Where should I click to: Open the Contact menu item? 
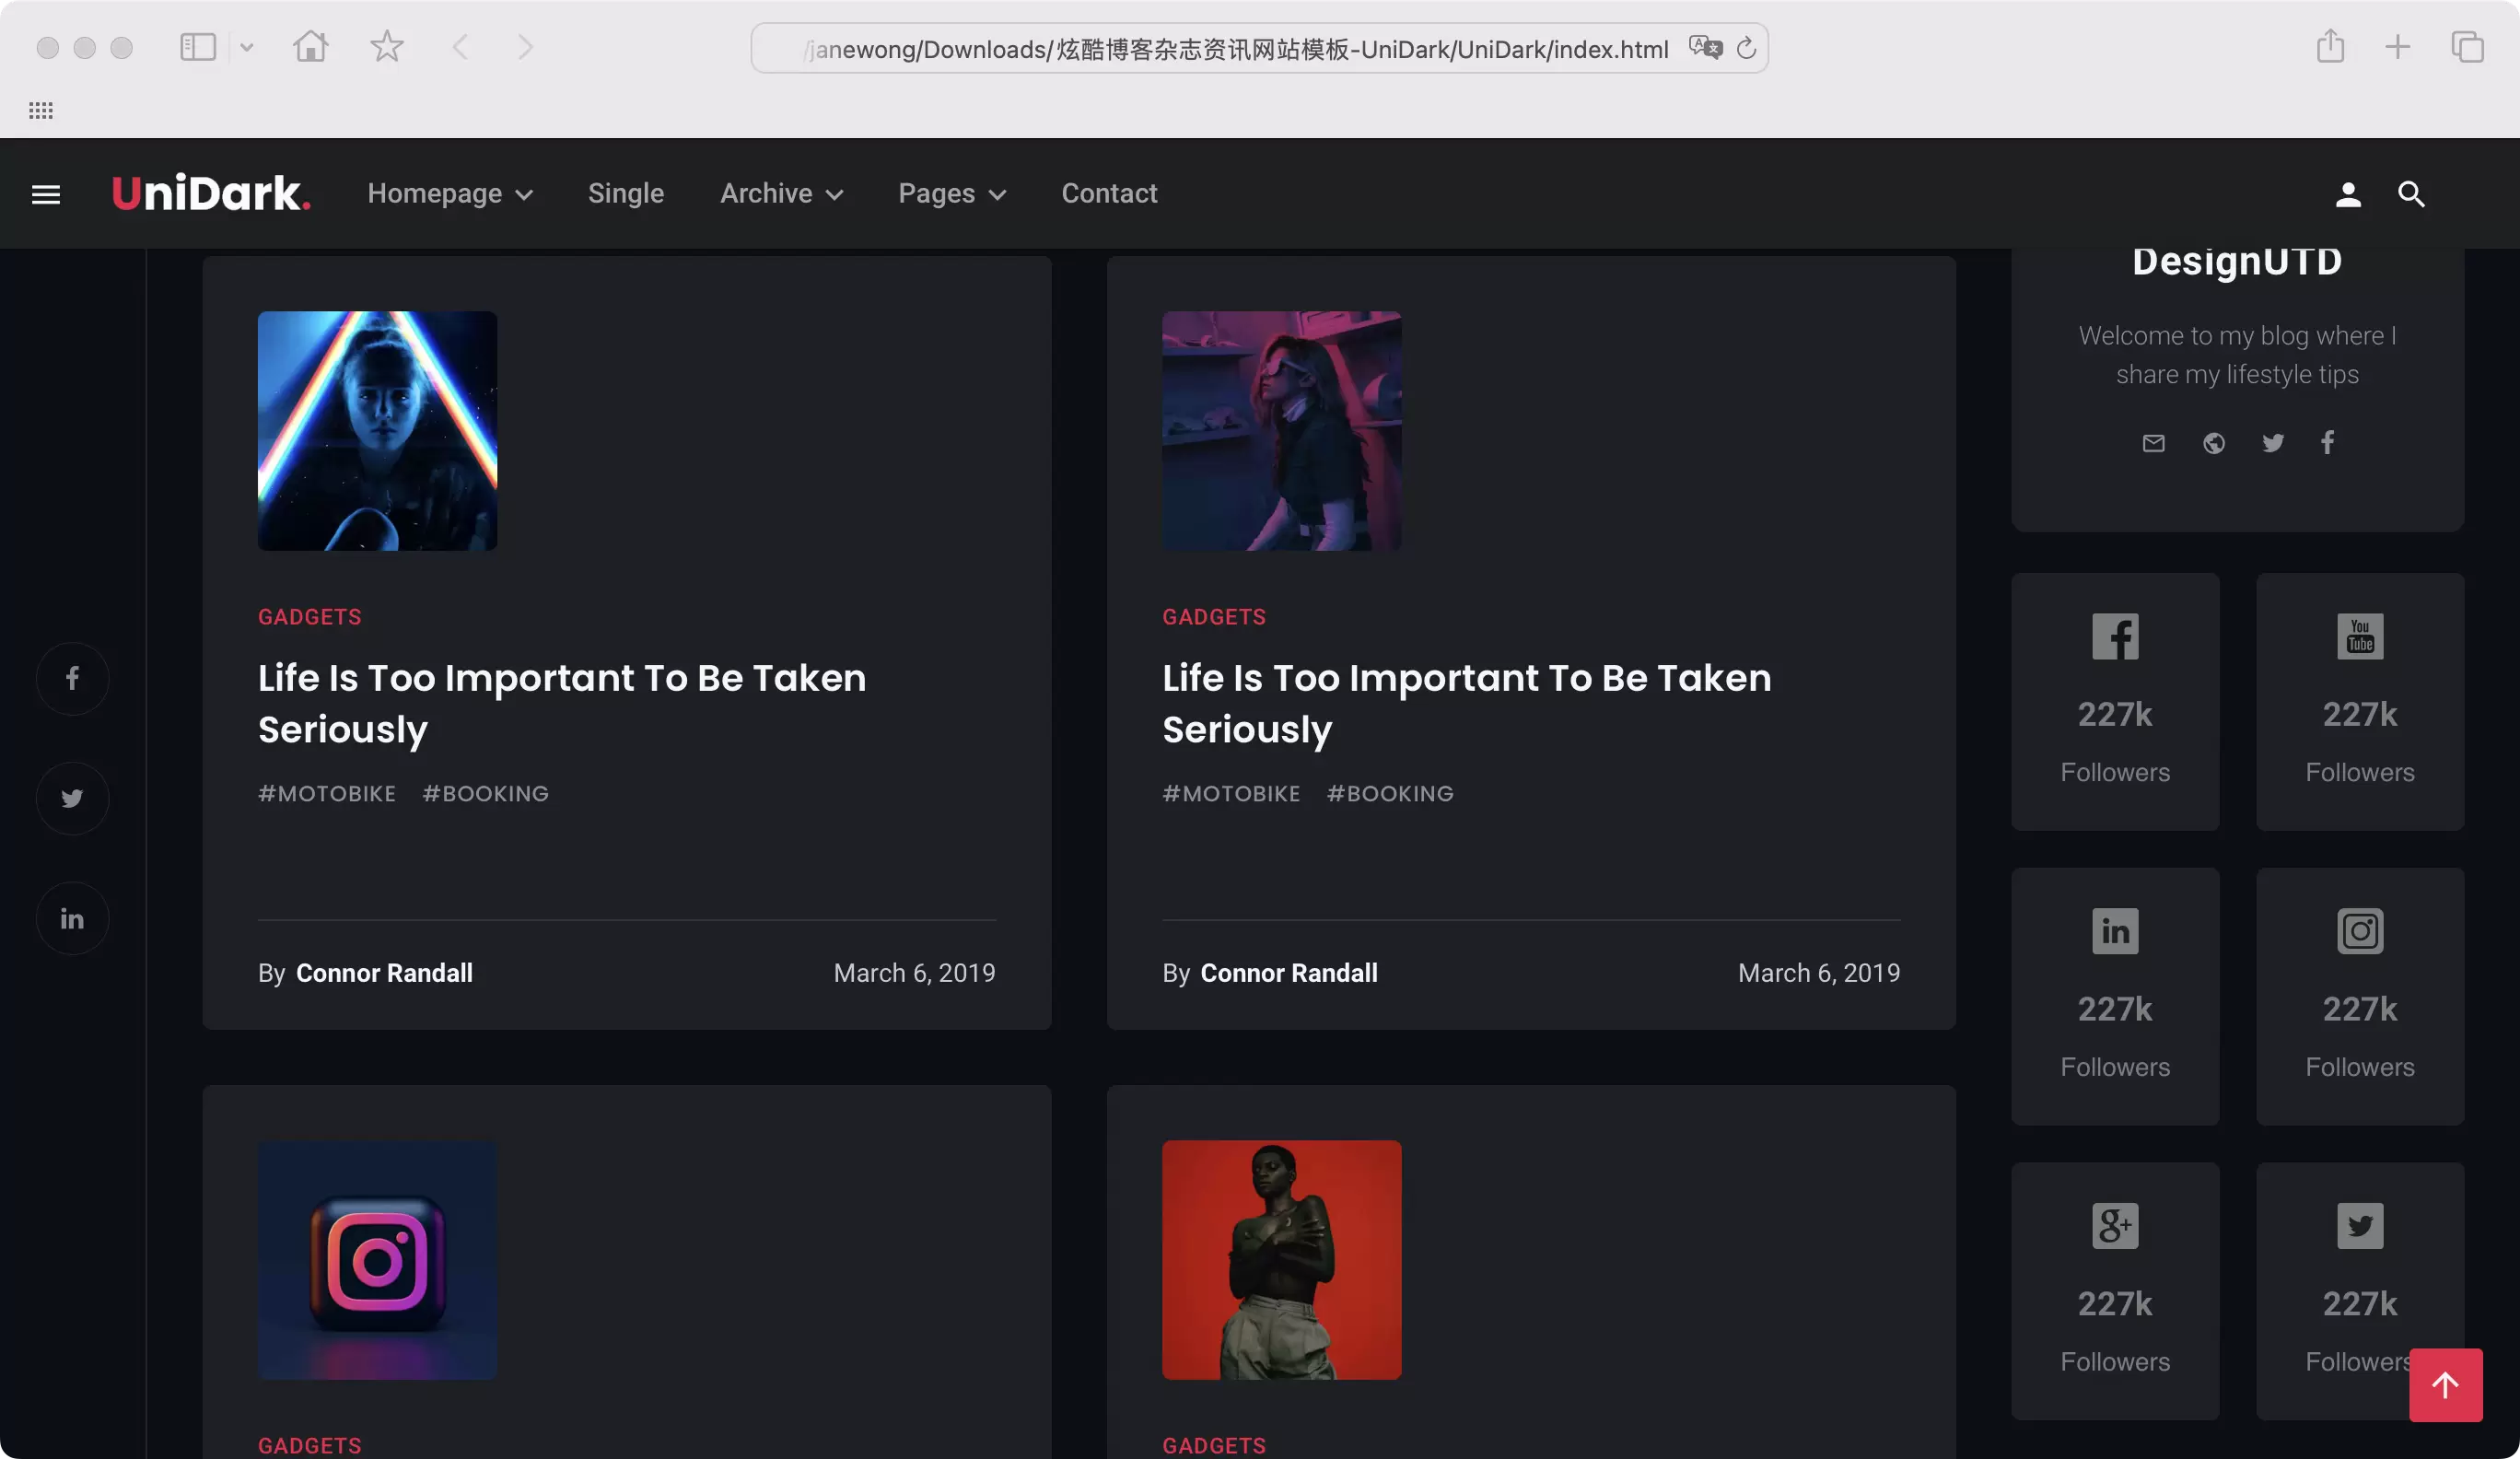coord(1108,193)
